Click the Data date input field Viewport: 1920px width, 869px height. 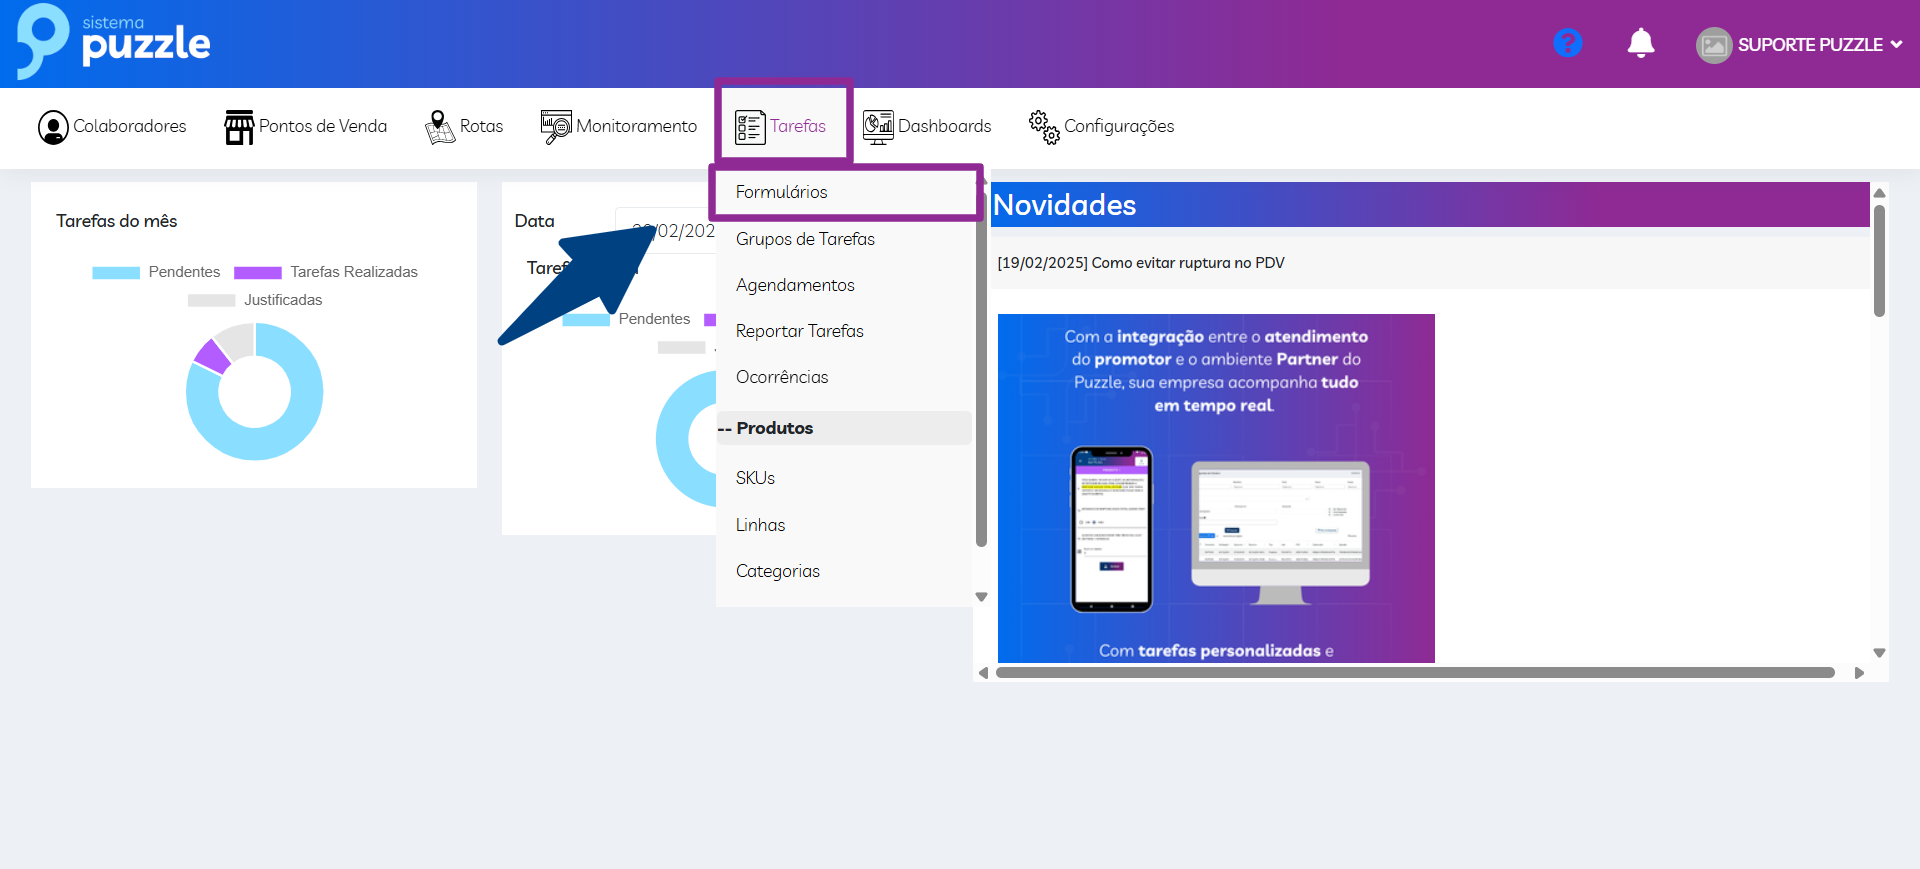point(670,231)
